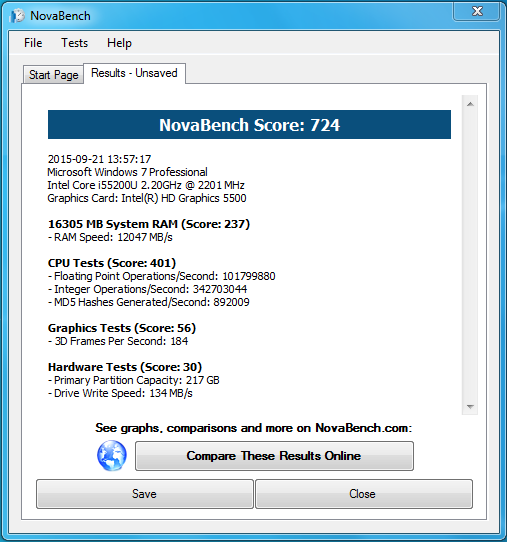This screenshot has width=507, height=542.
Task: Click the NovaBench app icon in title bar
Action: [17, 16]
